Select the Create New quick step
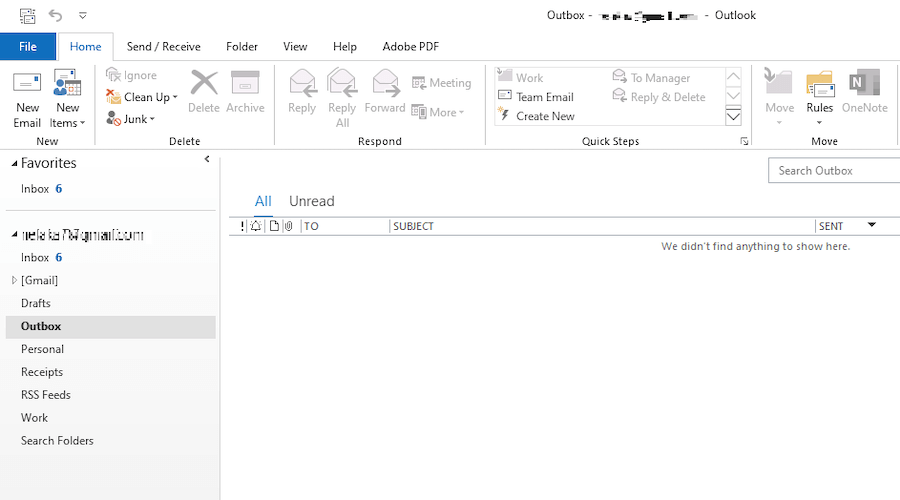Screen dimensions: 900x500 [537, 116]
